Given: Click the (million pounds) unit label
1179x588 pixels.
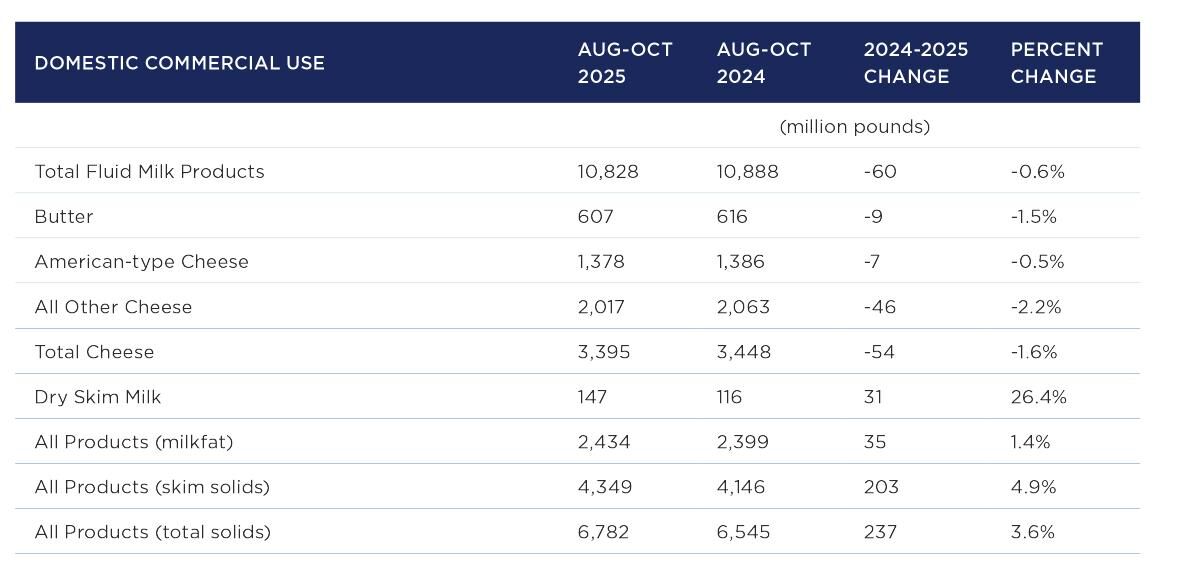Looking at the screenshot, I should click(854, 127).
